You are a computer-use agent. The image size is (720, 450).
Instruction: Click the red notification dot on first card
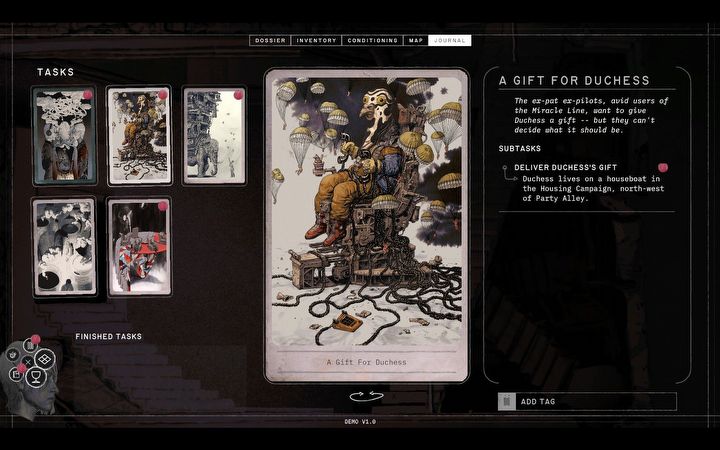click(88, 95)
